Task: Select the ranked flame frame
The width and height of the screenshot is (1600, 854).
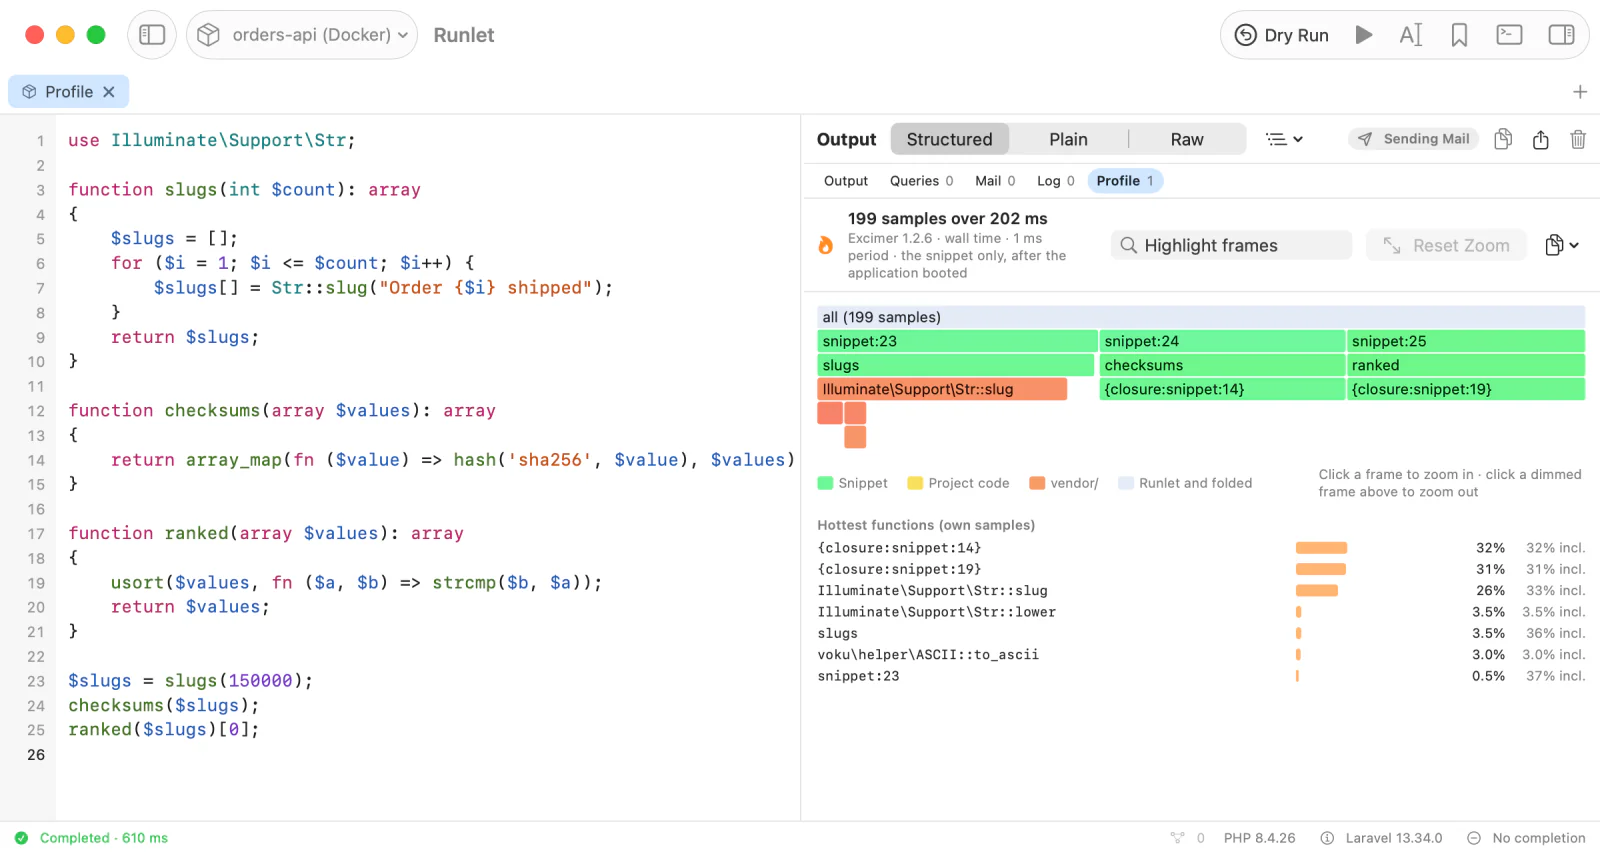Action: coord(1466,365)
